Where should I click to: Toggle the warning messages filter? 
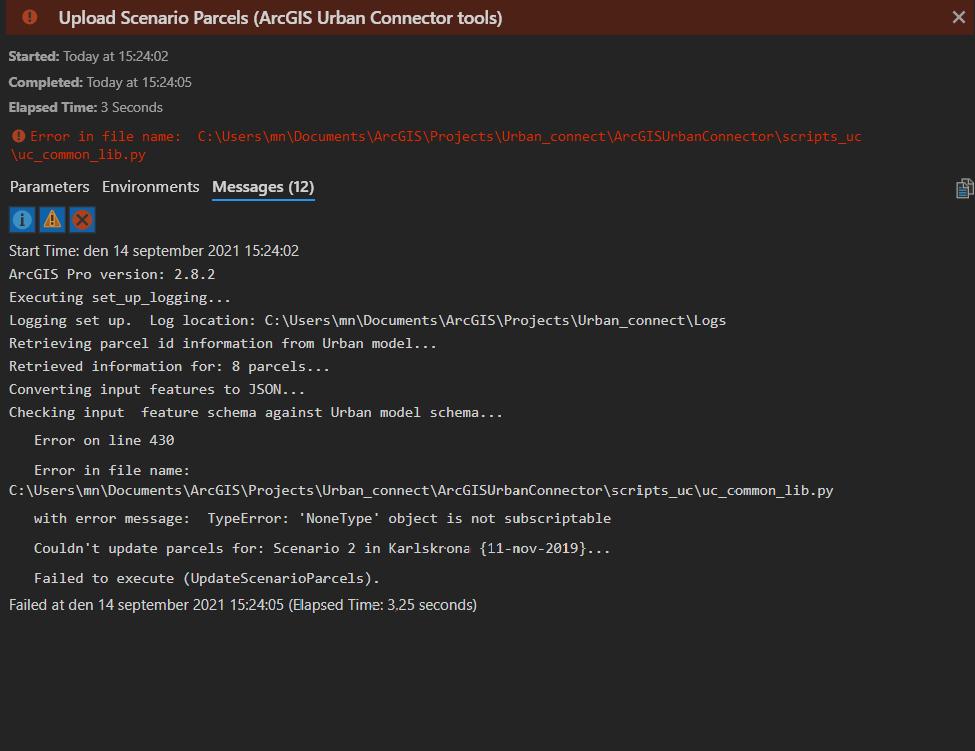(x=52, y=220)
